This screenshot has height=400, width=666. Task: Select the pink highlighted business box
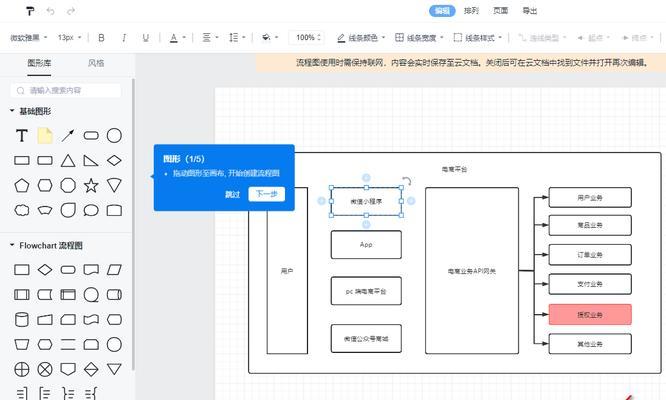[x=590, y=315]
